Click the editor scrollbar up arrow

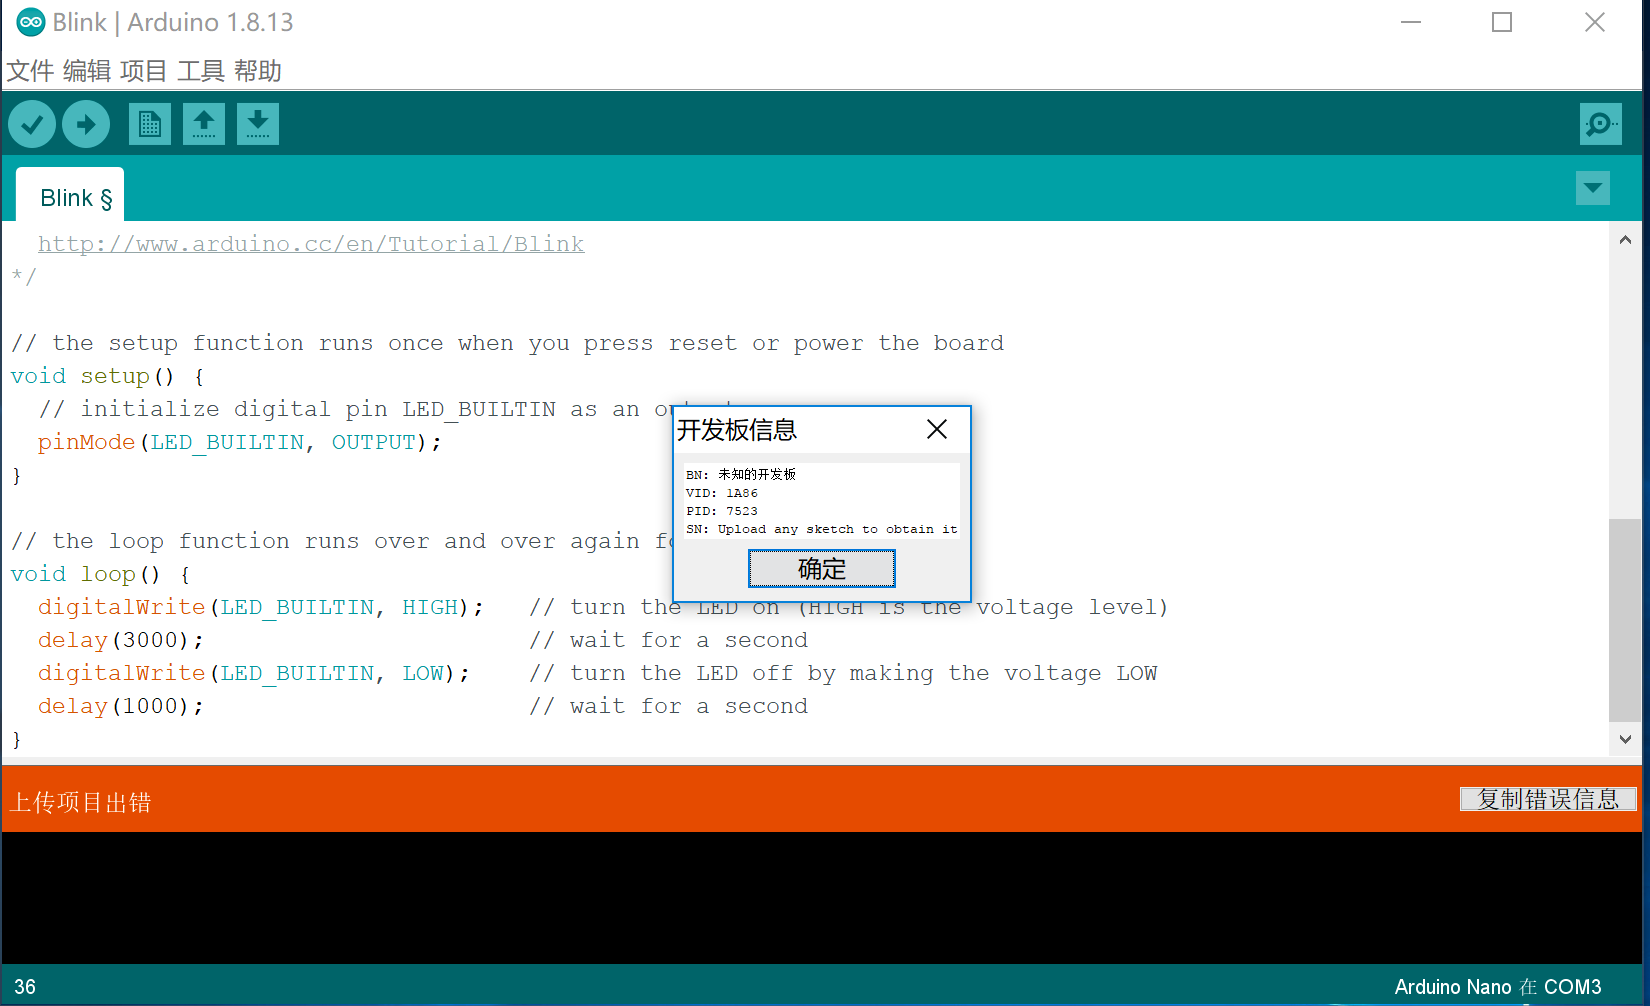pyautogui.click(x=1625, y=240)
